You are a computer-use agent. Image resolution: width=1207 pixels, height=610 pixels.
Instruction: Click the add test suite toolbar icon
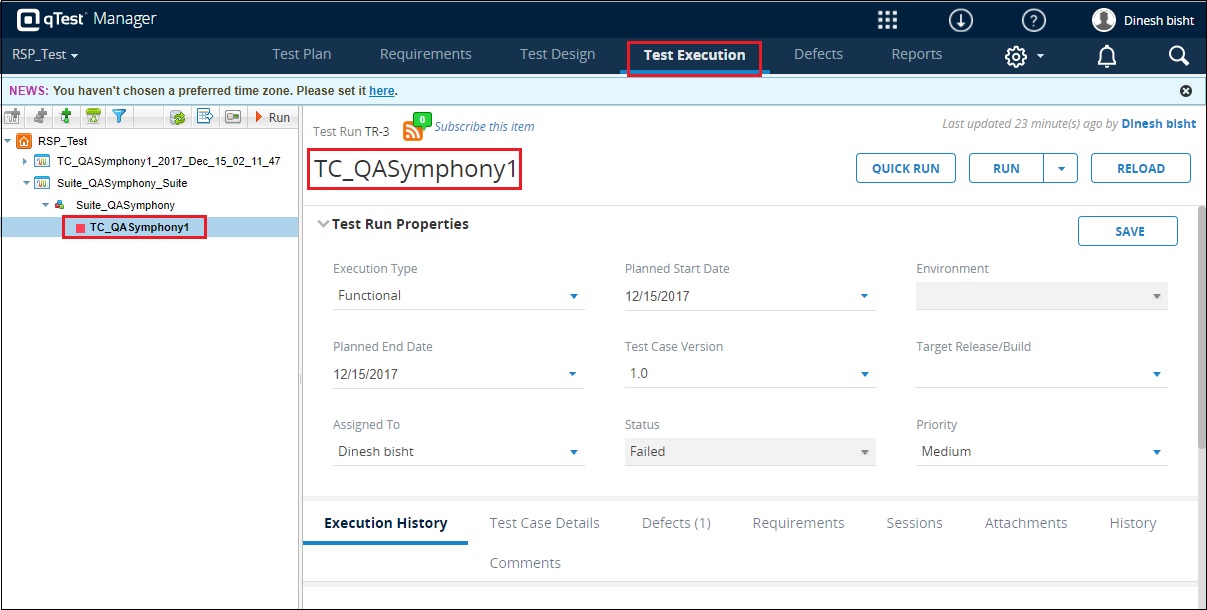(40, 117)
